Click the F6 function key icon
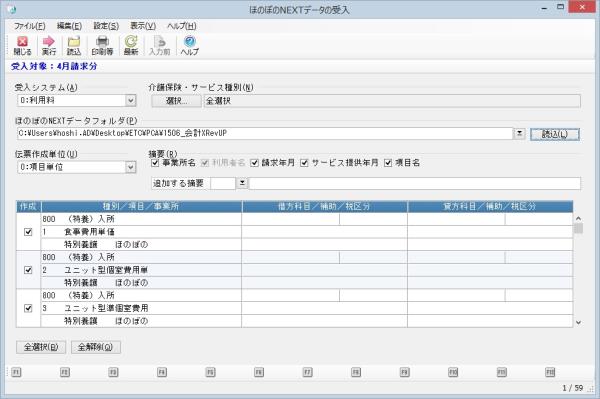600x399 pixels. pos(259,372)
